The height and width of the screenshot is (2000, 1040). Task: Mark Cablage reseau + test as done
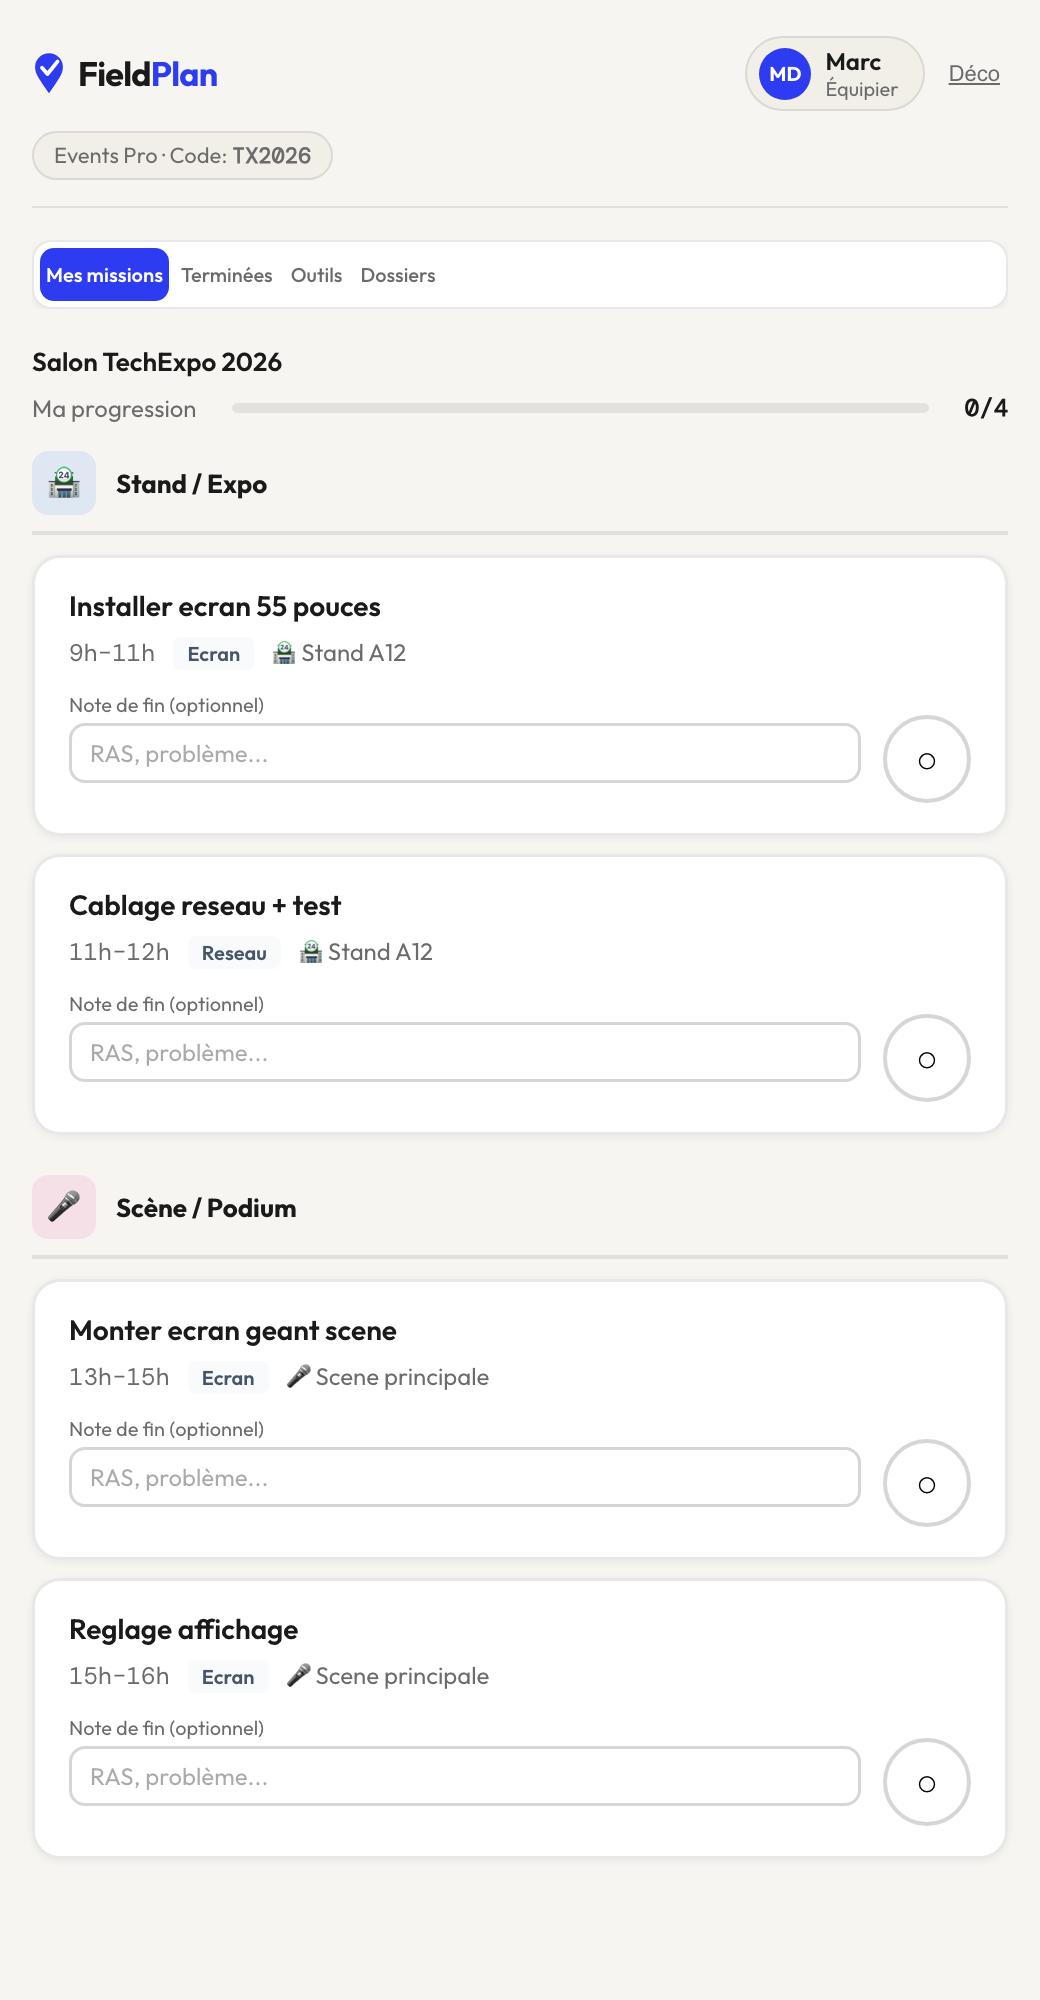click(927, 1058)
